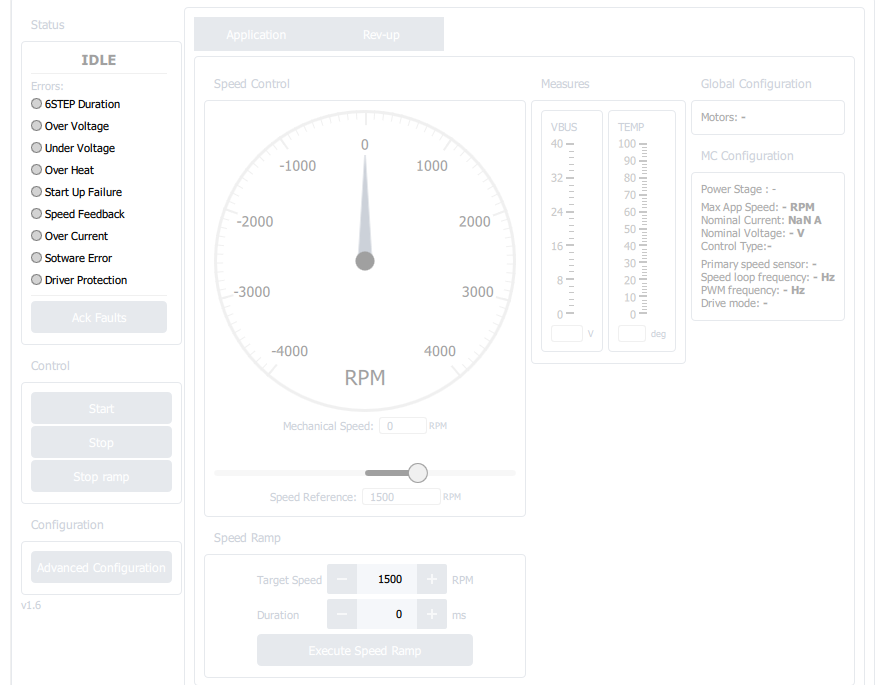Screen dimensions: 886x685
Task: Click the Start Up Failure indicator
Action: click(x=36, y=192)
